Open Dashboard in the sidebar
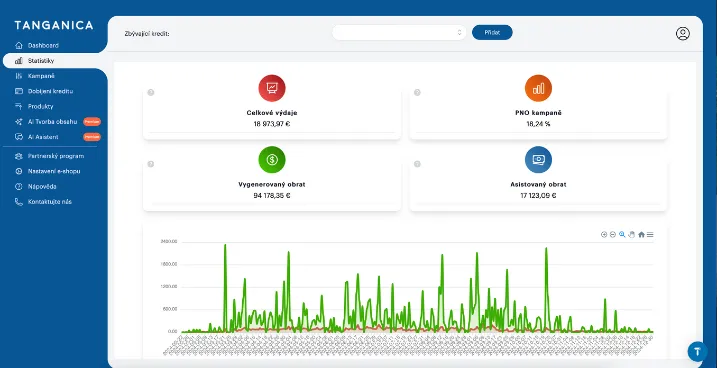 point(43,46)
